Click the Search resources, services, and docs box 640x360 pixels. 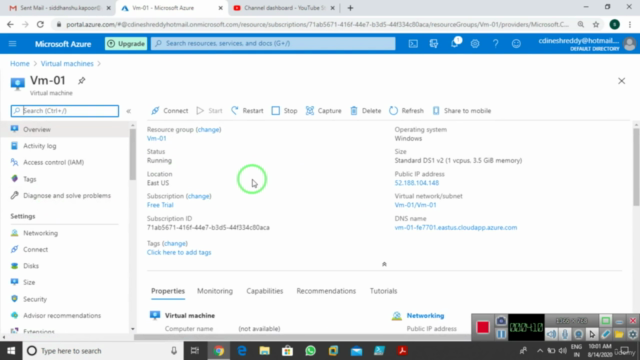point(273,43)
